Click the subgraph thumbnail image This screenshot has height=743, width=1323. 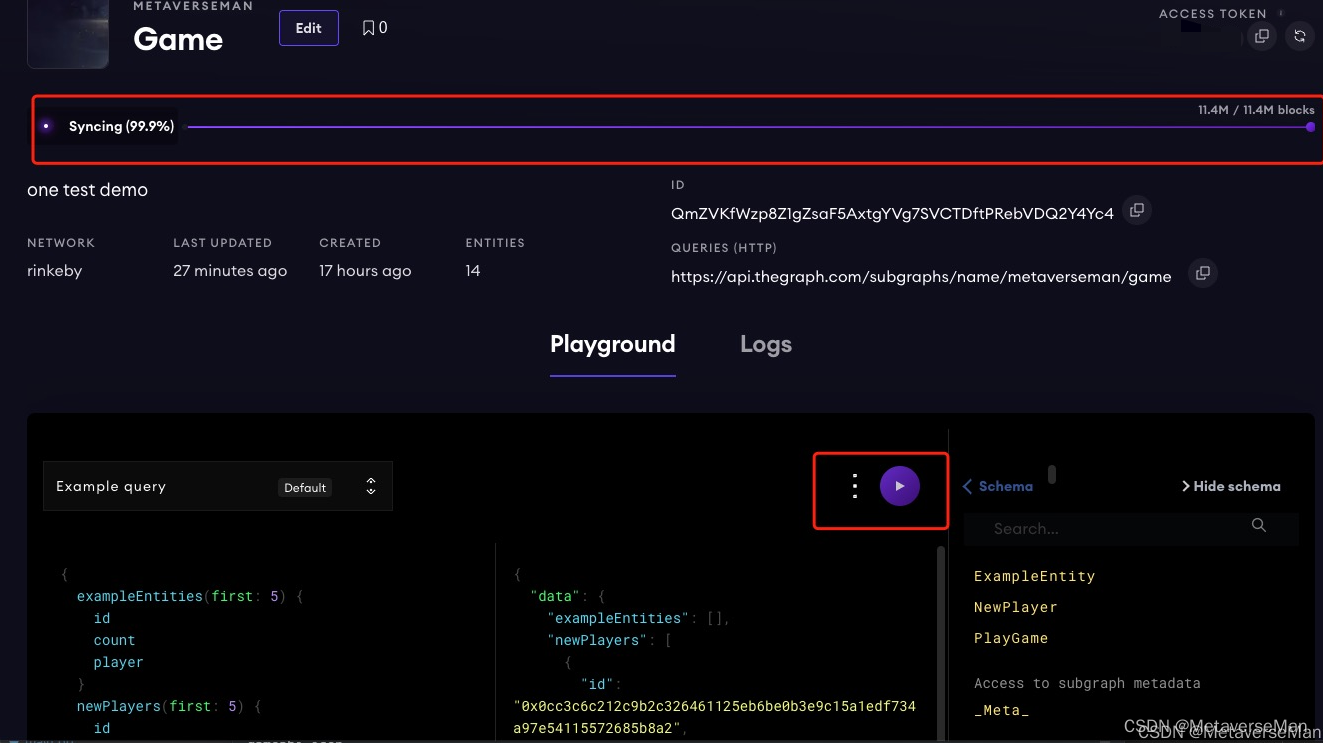[68, 34]
